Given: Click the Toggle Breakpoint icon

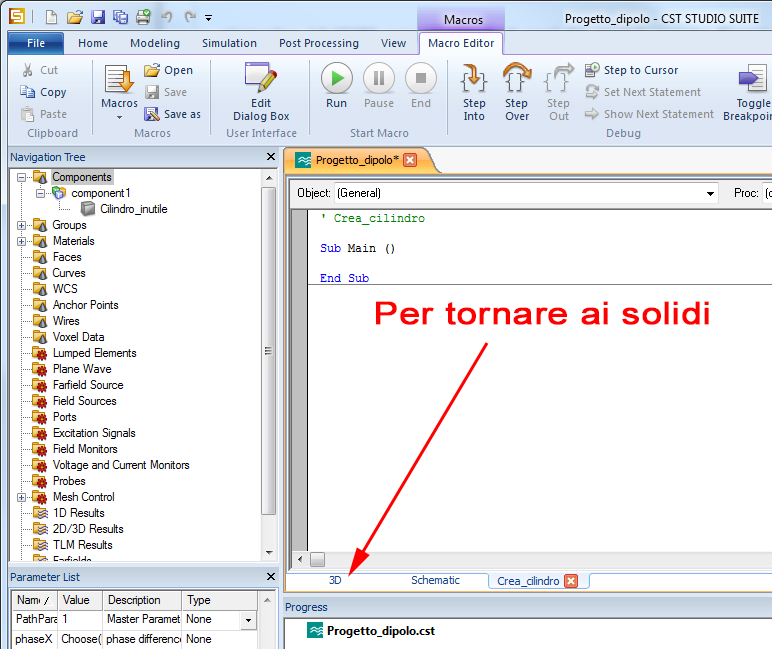Looking at the screenshot, I should [x=751, y=80].
